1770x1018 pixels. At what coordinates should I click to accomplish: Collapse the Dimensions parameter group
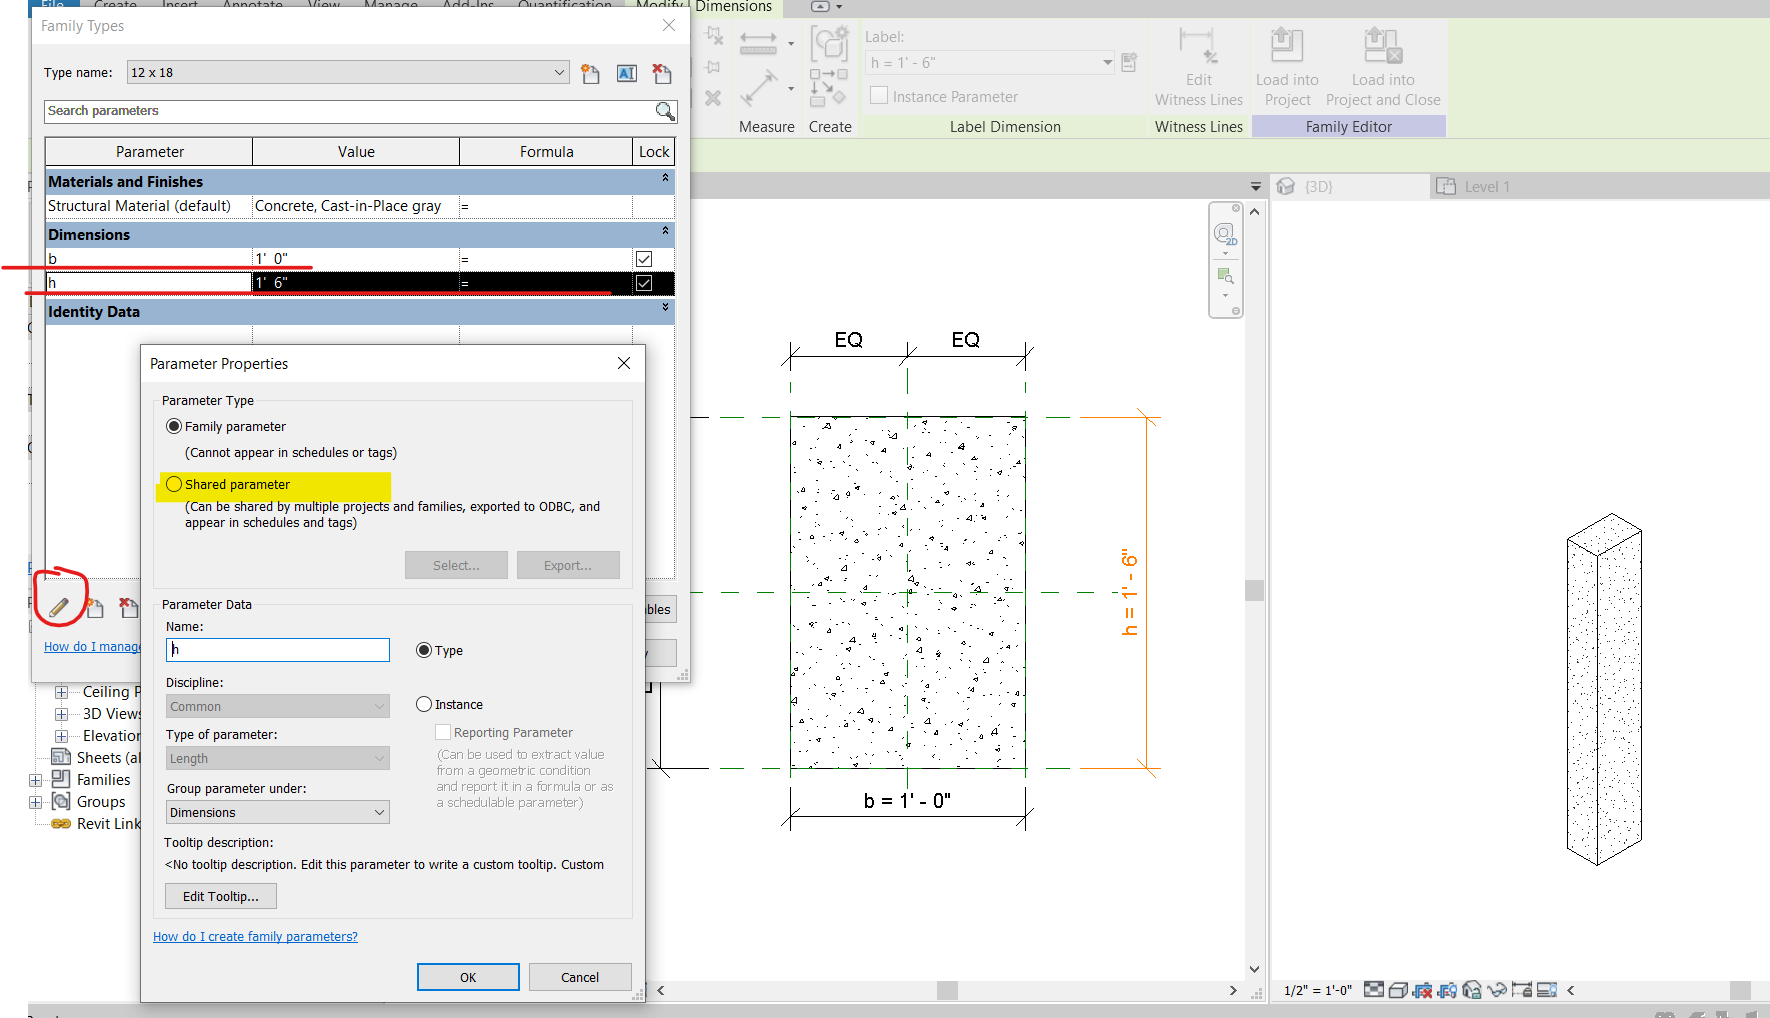[x=665, y=233]
